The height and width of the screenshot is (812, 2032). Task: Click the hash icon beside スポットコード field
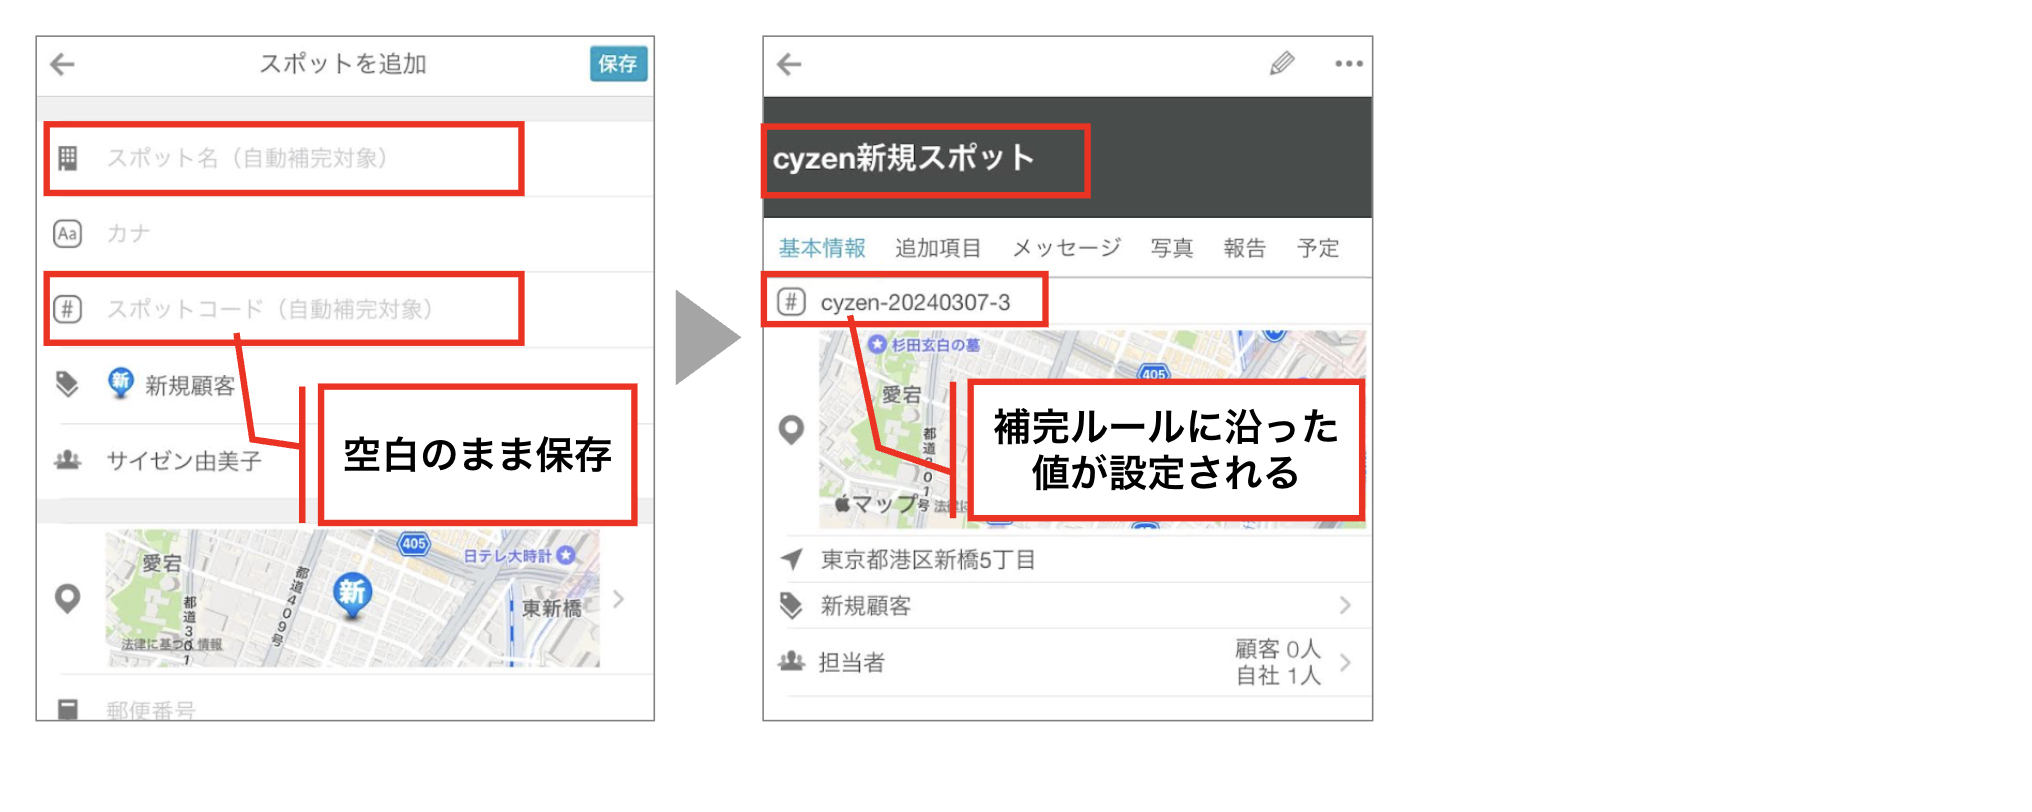coord(67,309)
